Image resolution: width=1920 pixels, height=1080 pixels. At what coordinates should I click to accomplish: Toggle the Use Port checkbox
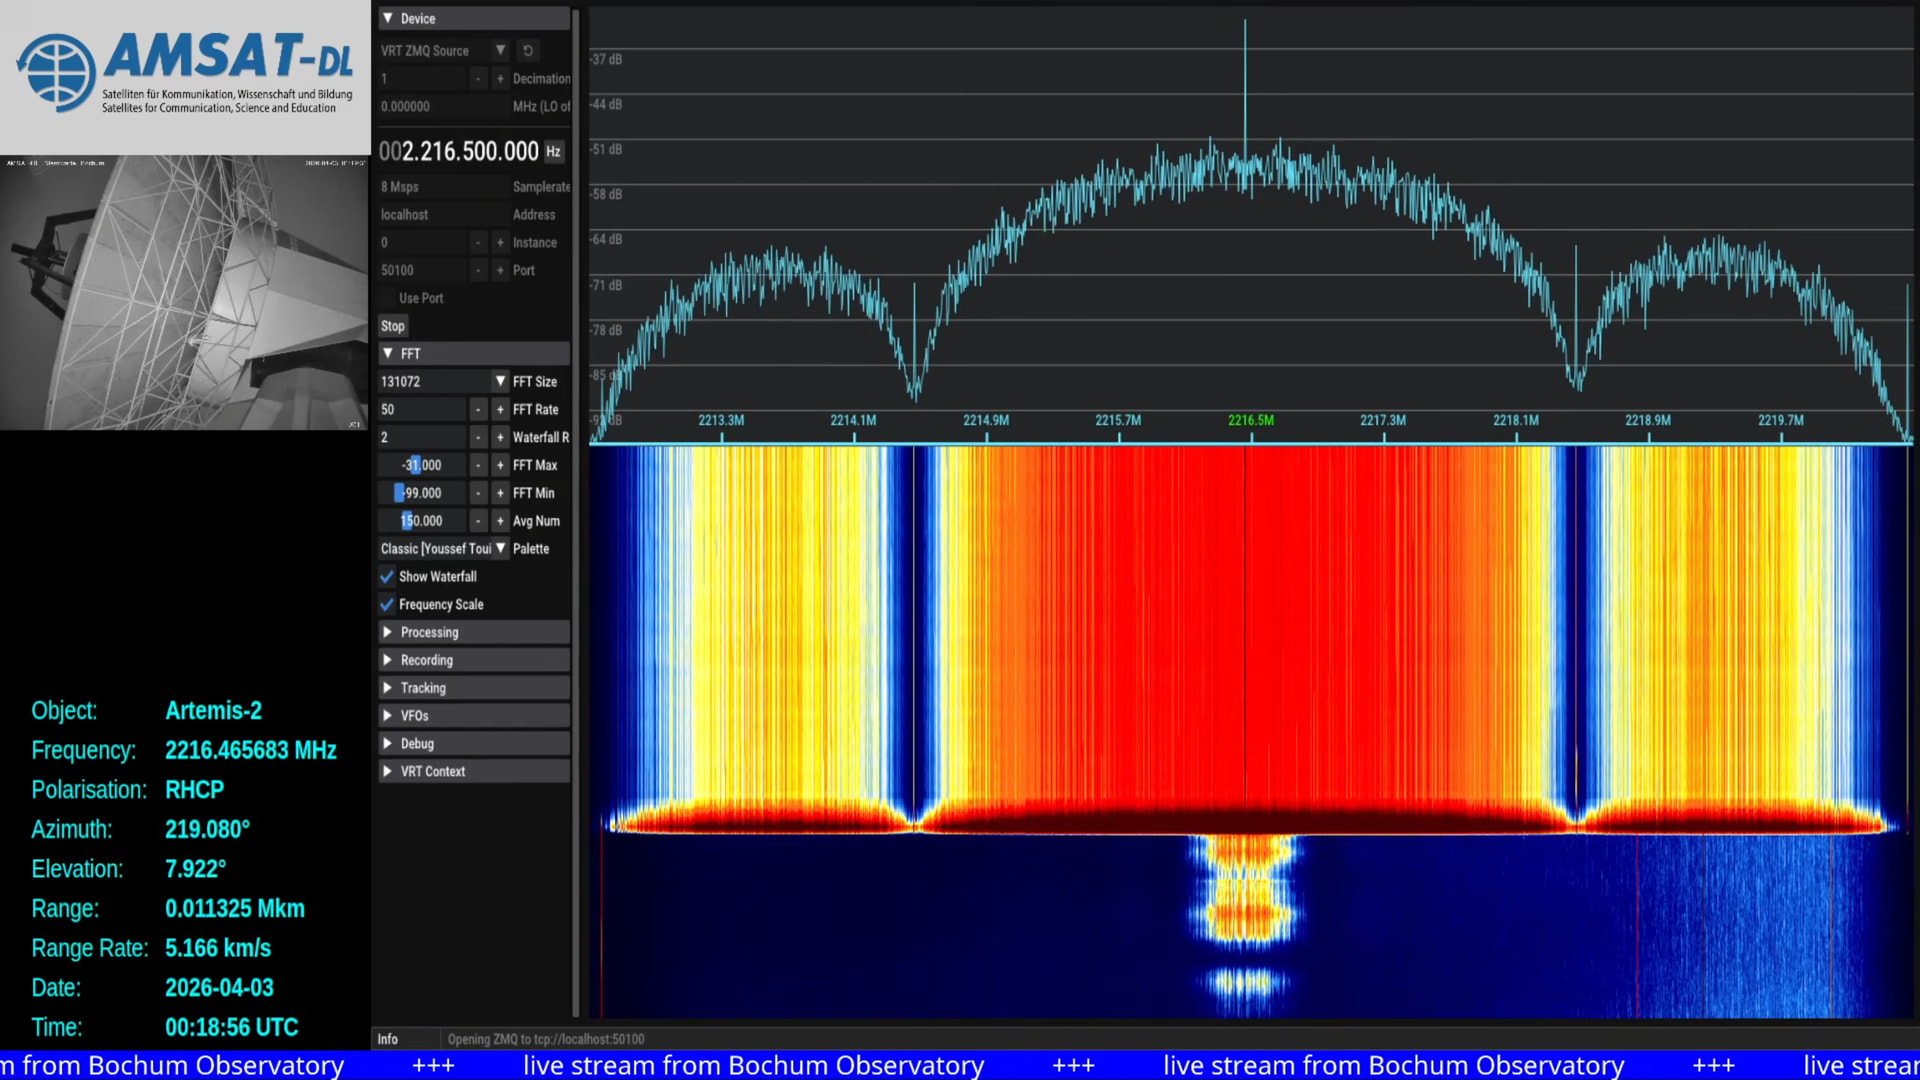point(387,298)
